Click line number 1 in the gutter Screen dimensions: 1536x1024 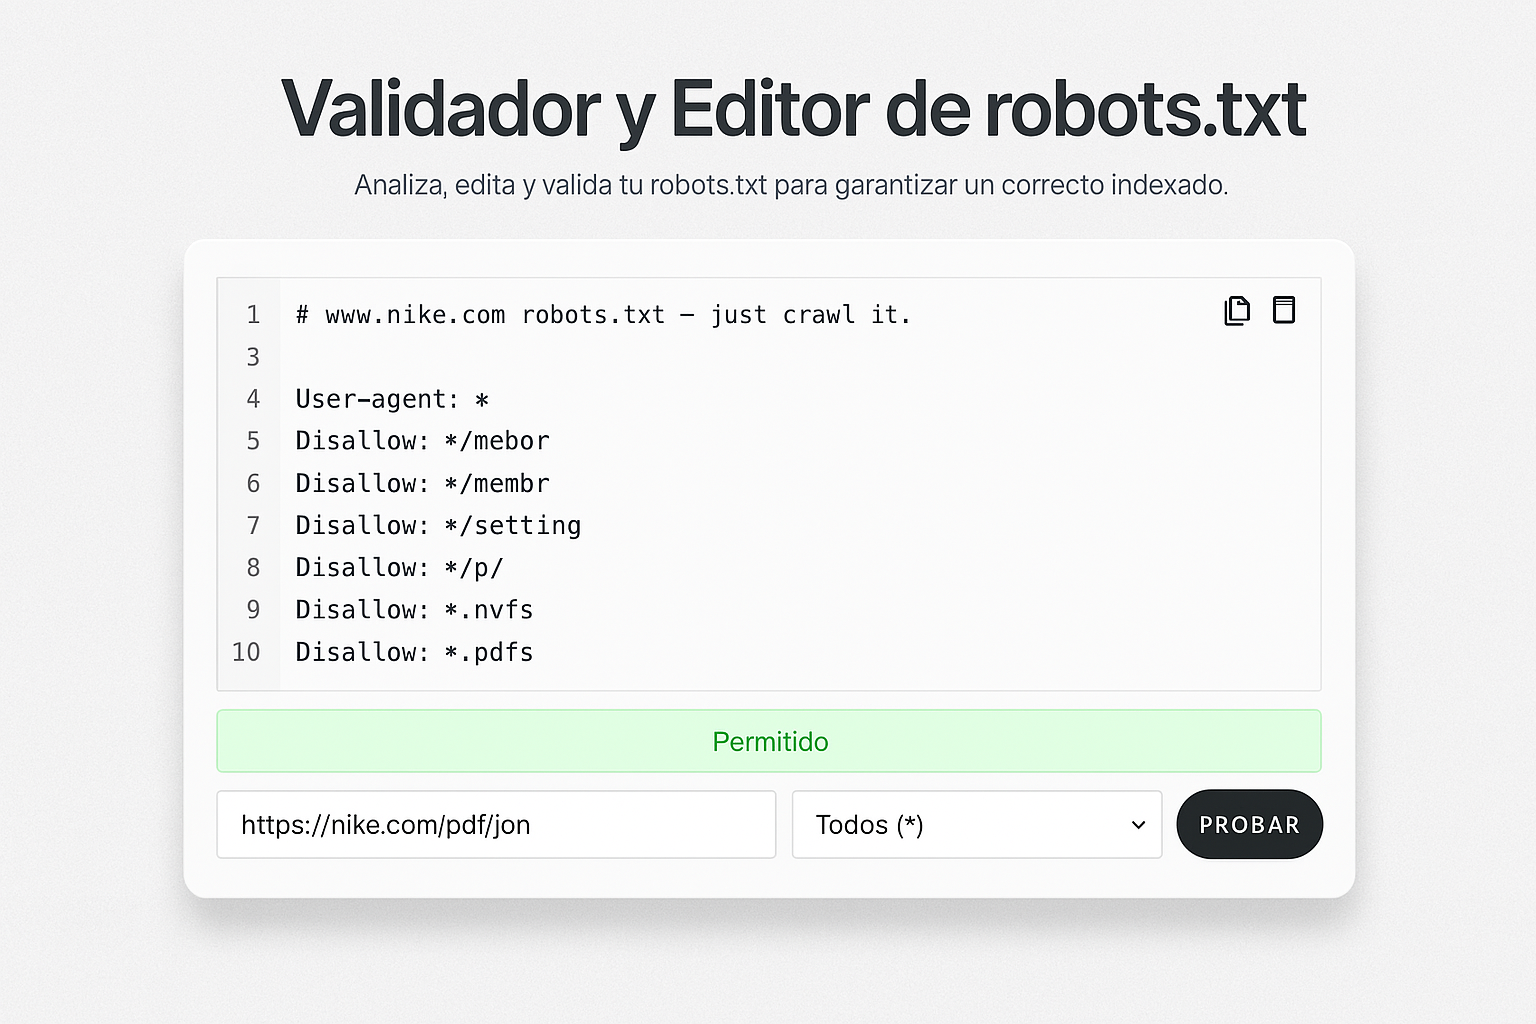(253, 315)
